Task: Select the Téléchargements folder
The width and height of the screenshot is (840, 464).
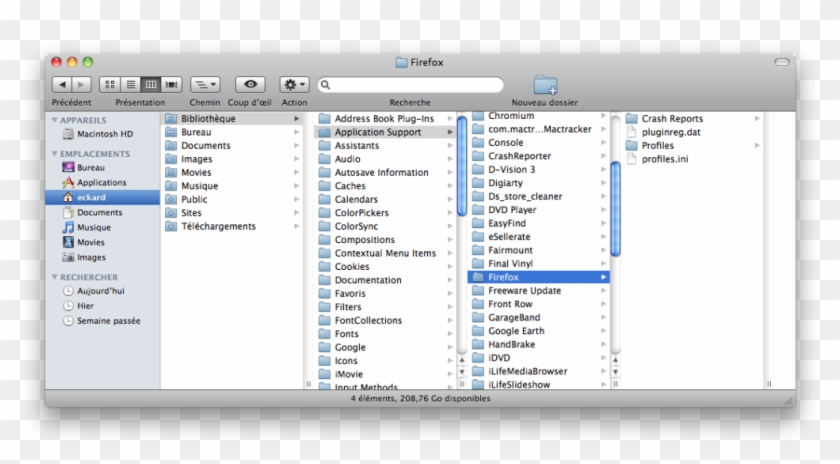Action: pyautogui.click(x=232, y=226)
